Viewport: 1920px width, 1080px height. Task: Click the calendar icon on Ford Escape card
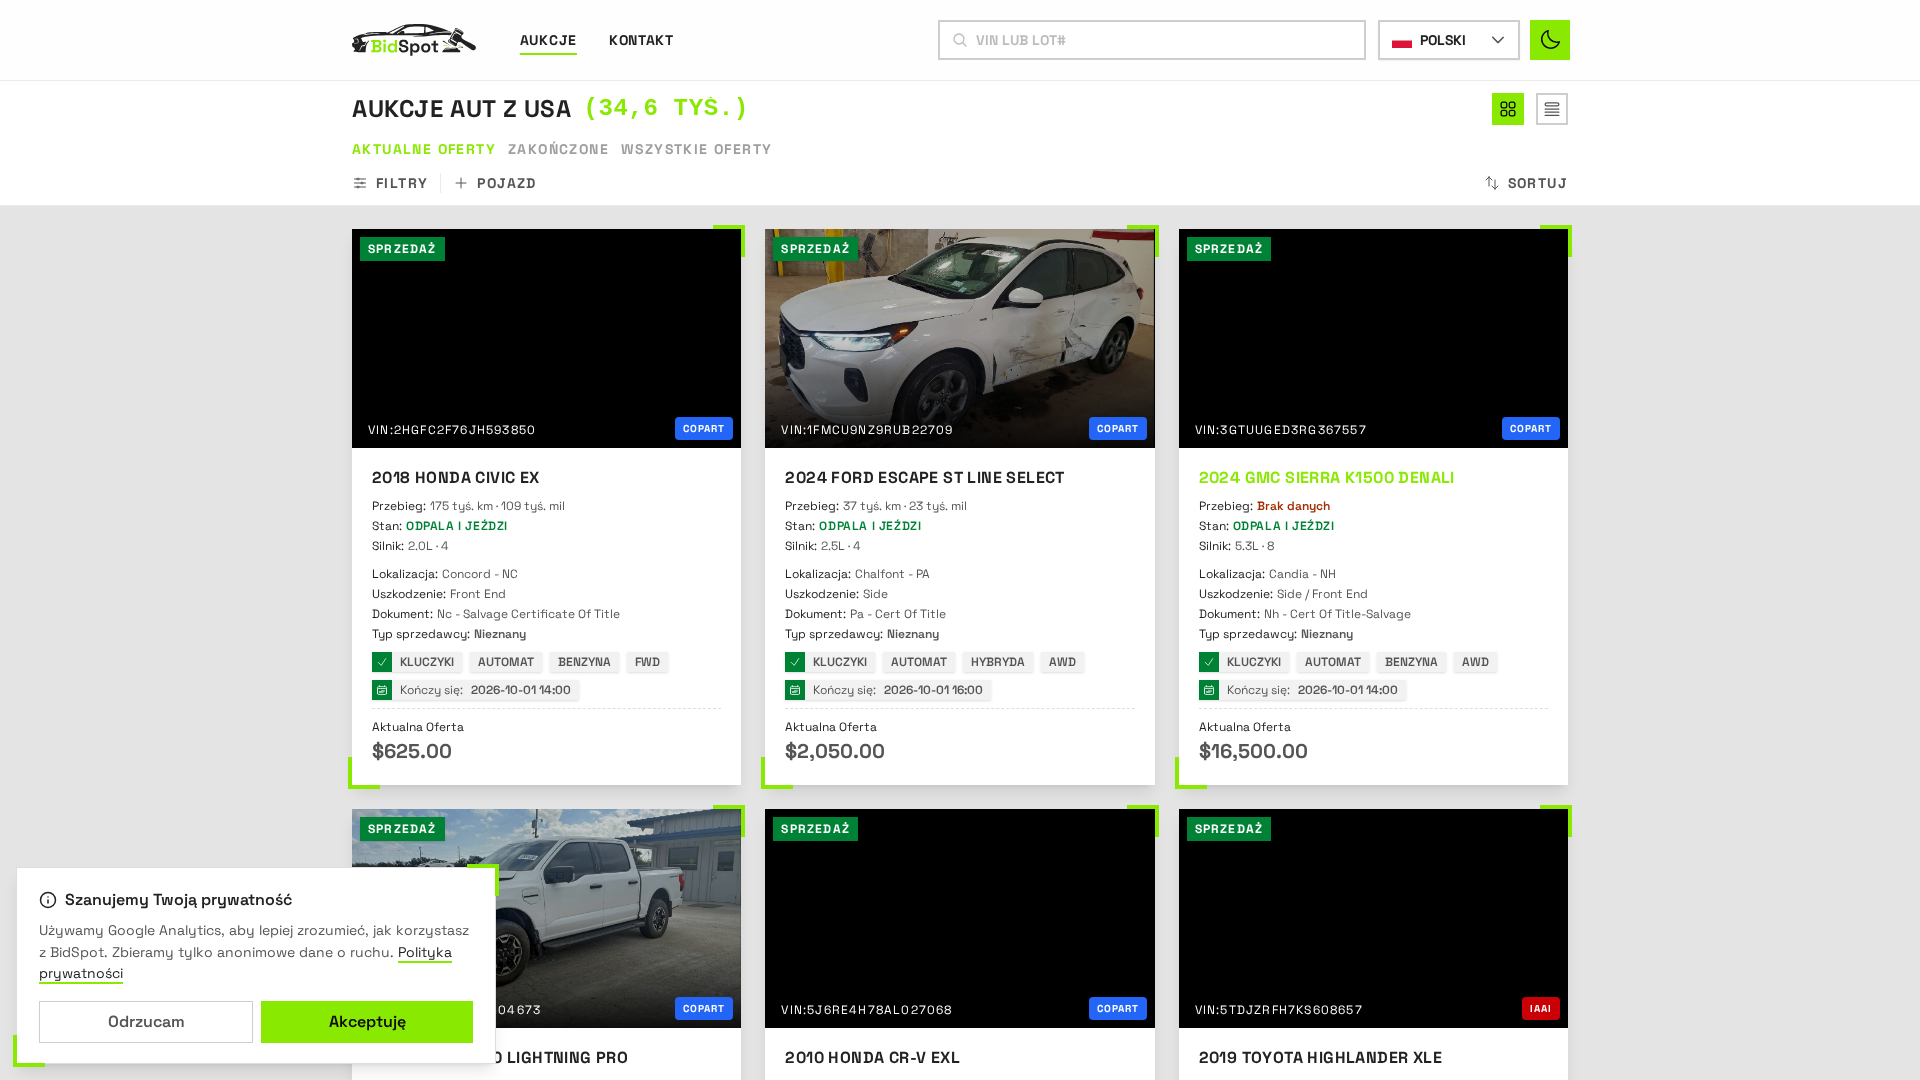795,690
